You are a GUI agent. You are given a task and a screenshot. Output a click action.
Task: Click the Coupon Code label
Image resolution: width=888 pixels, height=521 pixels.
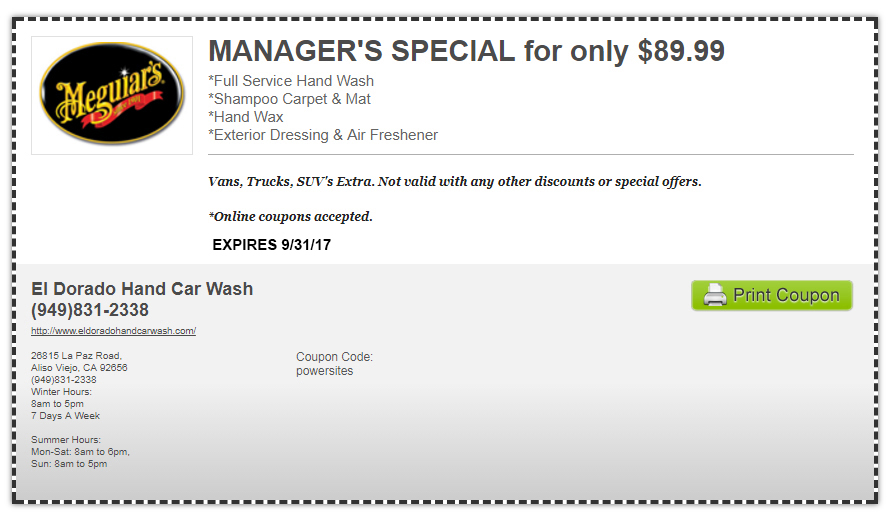click(334, 357)
